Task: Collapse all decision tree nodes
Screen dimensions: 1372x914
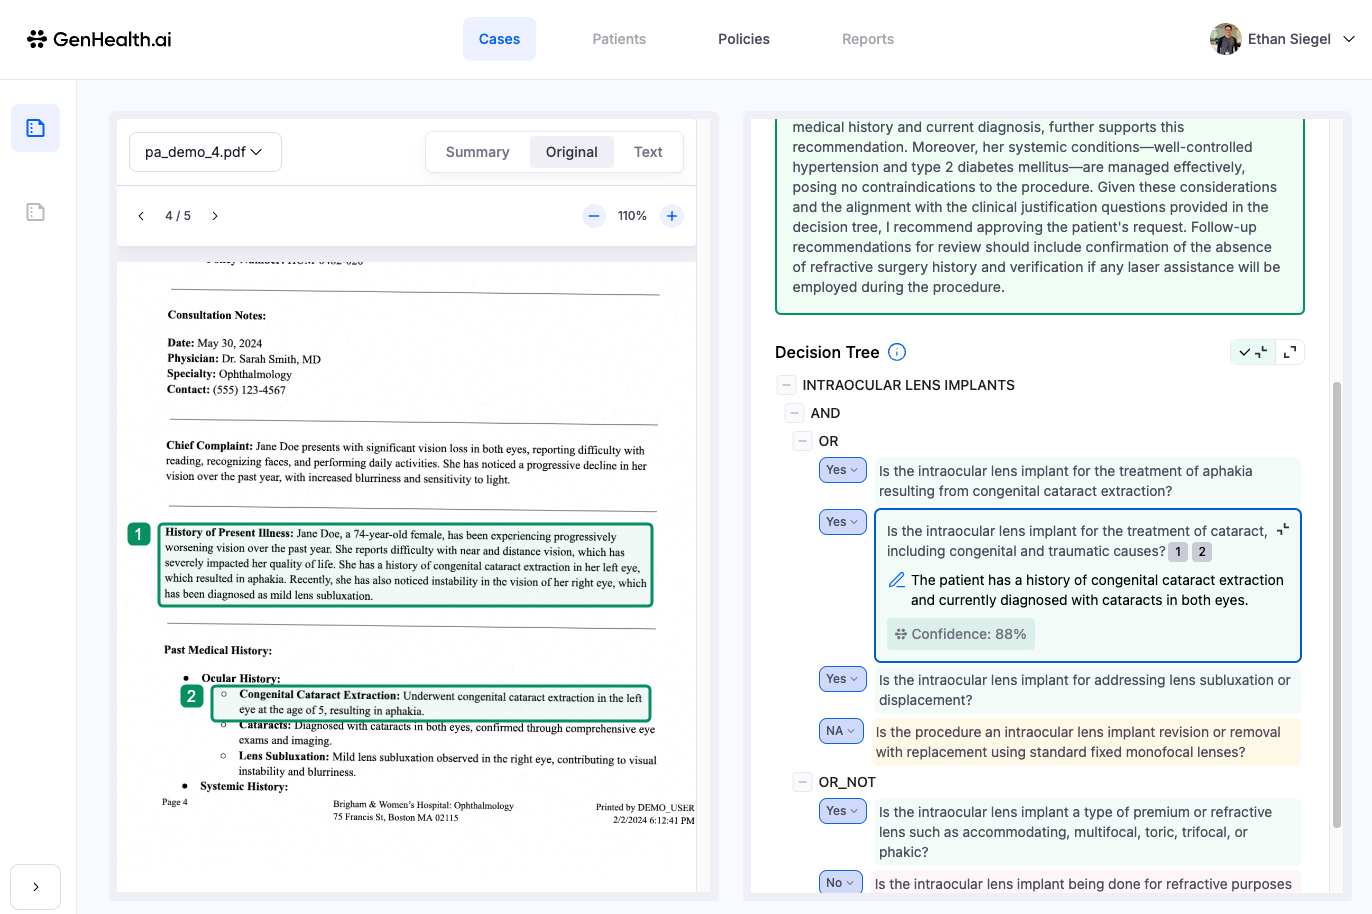Action: click(1253, 352)
